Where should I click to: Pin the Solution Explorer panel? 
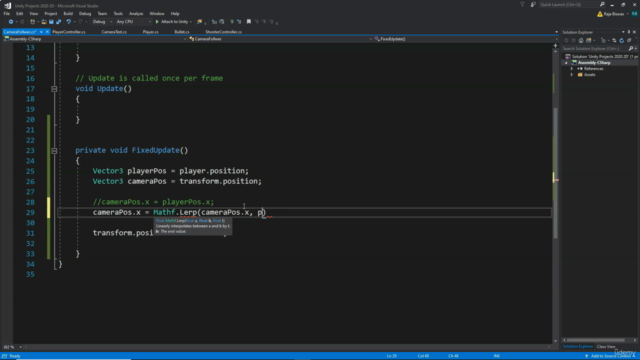(629, 32)
